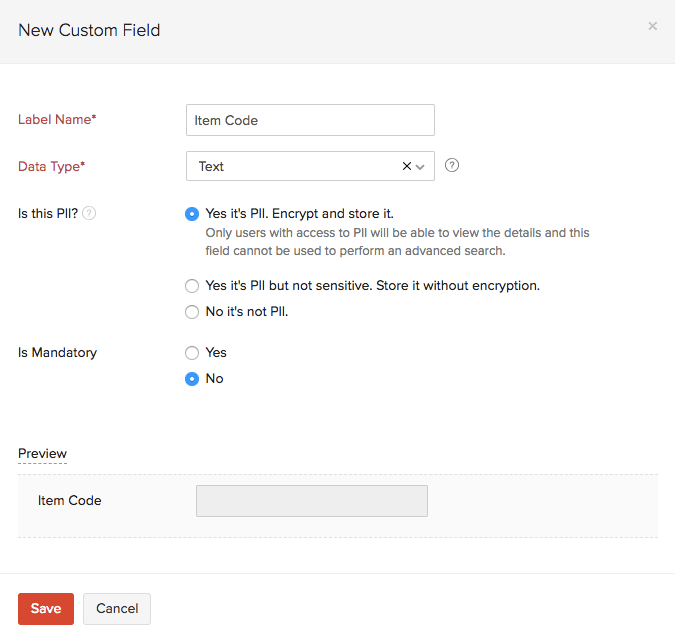Click the Item Code preview field
The width and height of the screenshot is (675, 641).
(312, 501)
